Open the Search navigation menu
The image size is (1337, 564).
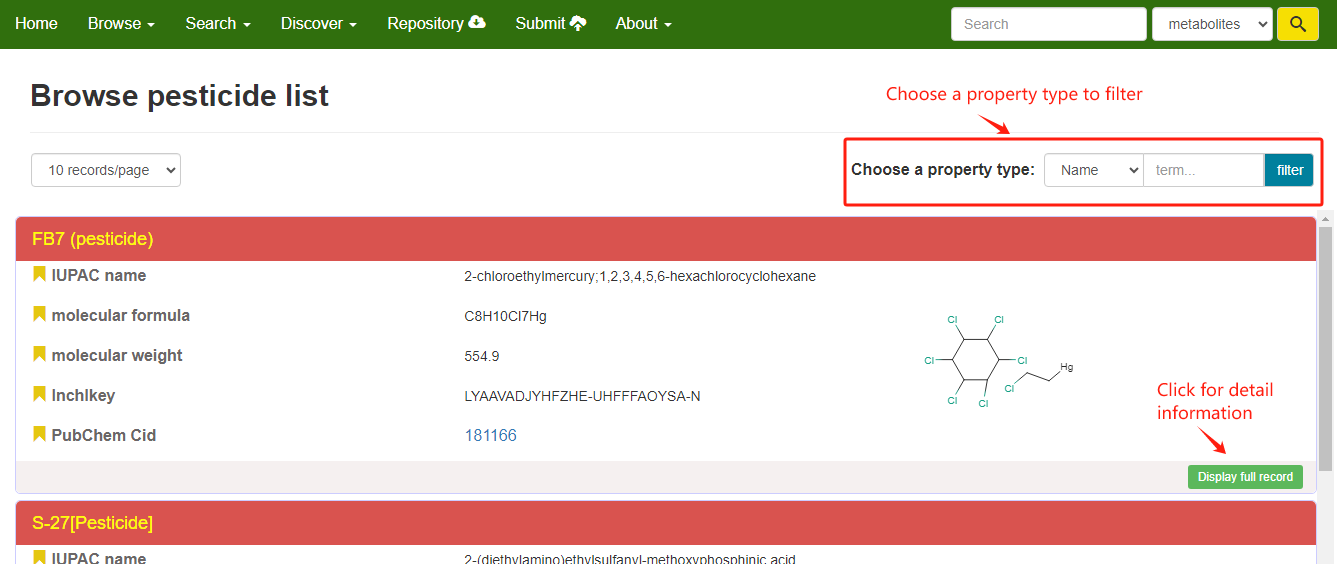click(217, 24)
